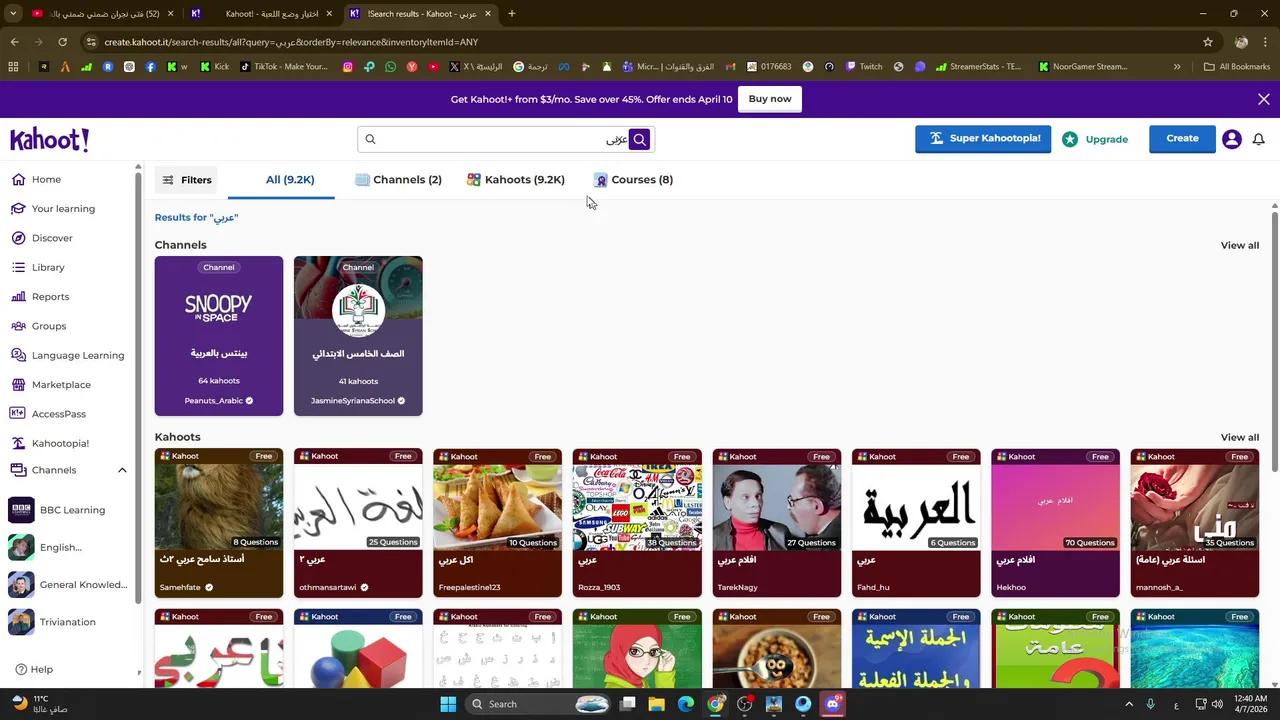Open the 12:40 AM clock panel
The image size is (1280, 720).
pos(1251,704)
